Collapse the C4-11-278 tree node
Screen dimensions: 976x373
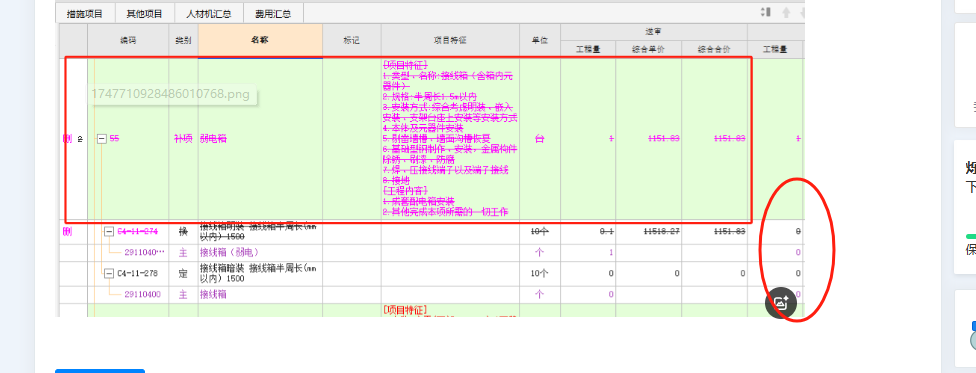tap(109, 273)
